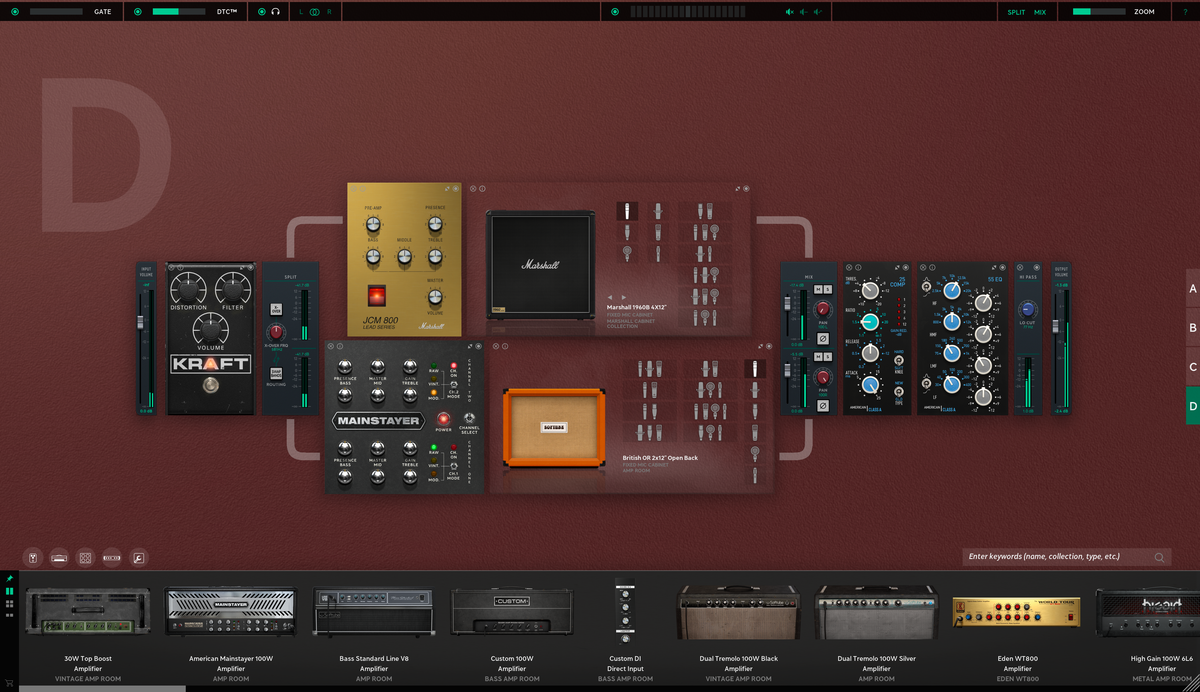Show amplifier heads with the amp filter icon
Screen dimensions: 1200x692
pos(59,557)
